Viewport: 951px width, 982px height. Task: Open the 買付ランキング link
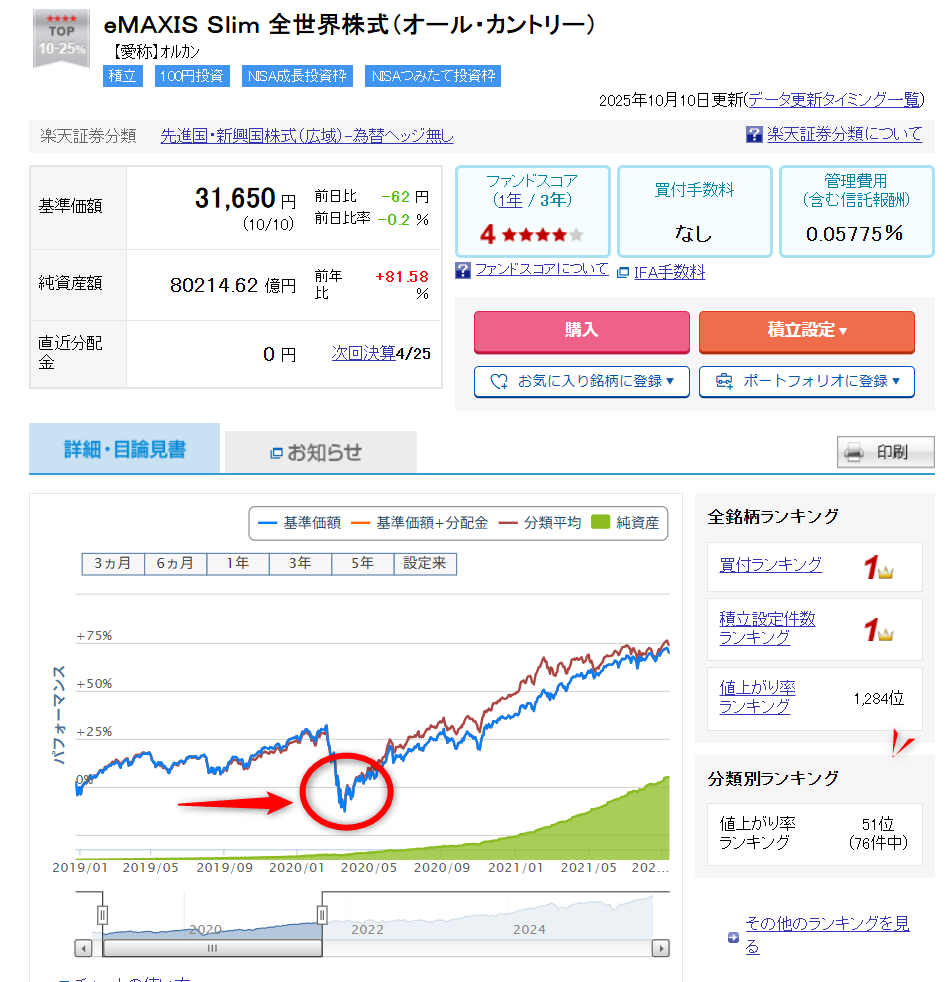pos(770,565)
